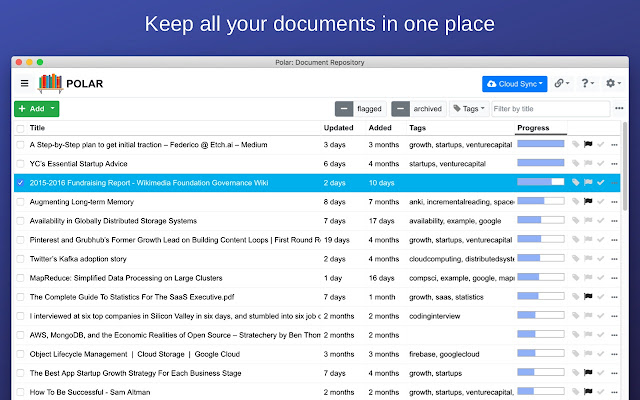Open the ellipsis menu for Augmenting Long-term Memory

pyautogui.click(x=614, y=202)
